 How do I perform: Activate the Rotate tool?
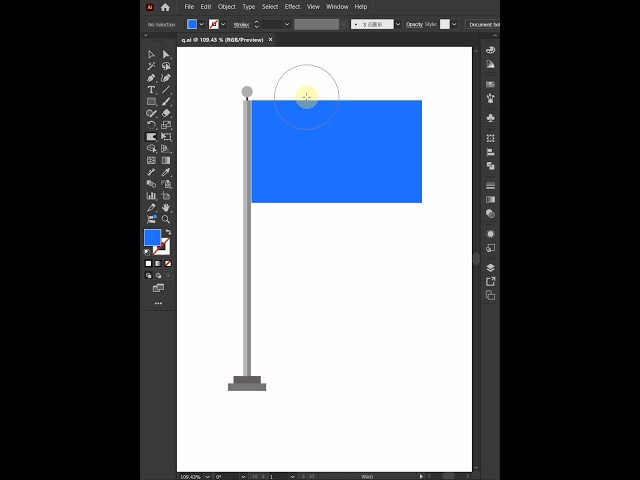[x=151, y=125]
